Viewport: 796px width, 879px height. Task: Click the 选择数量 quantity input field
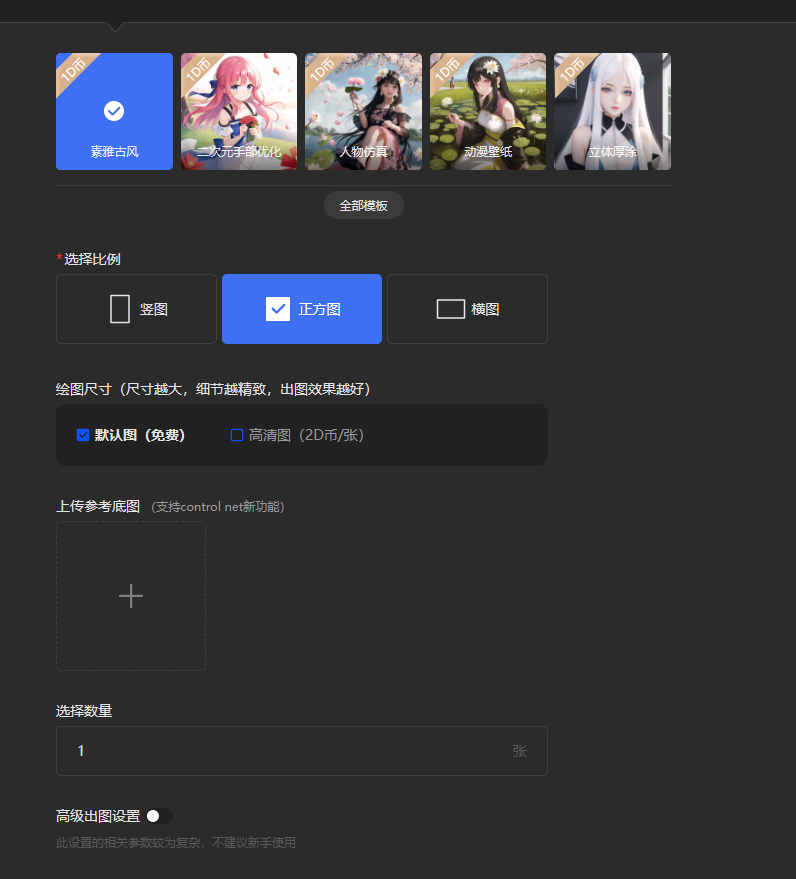(290, 751)
